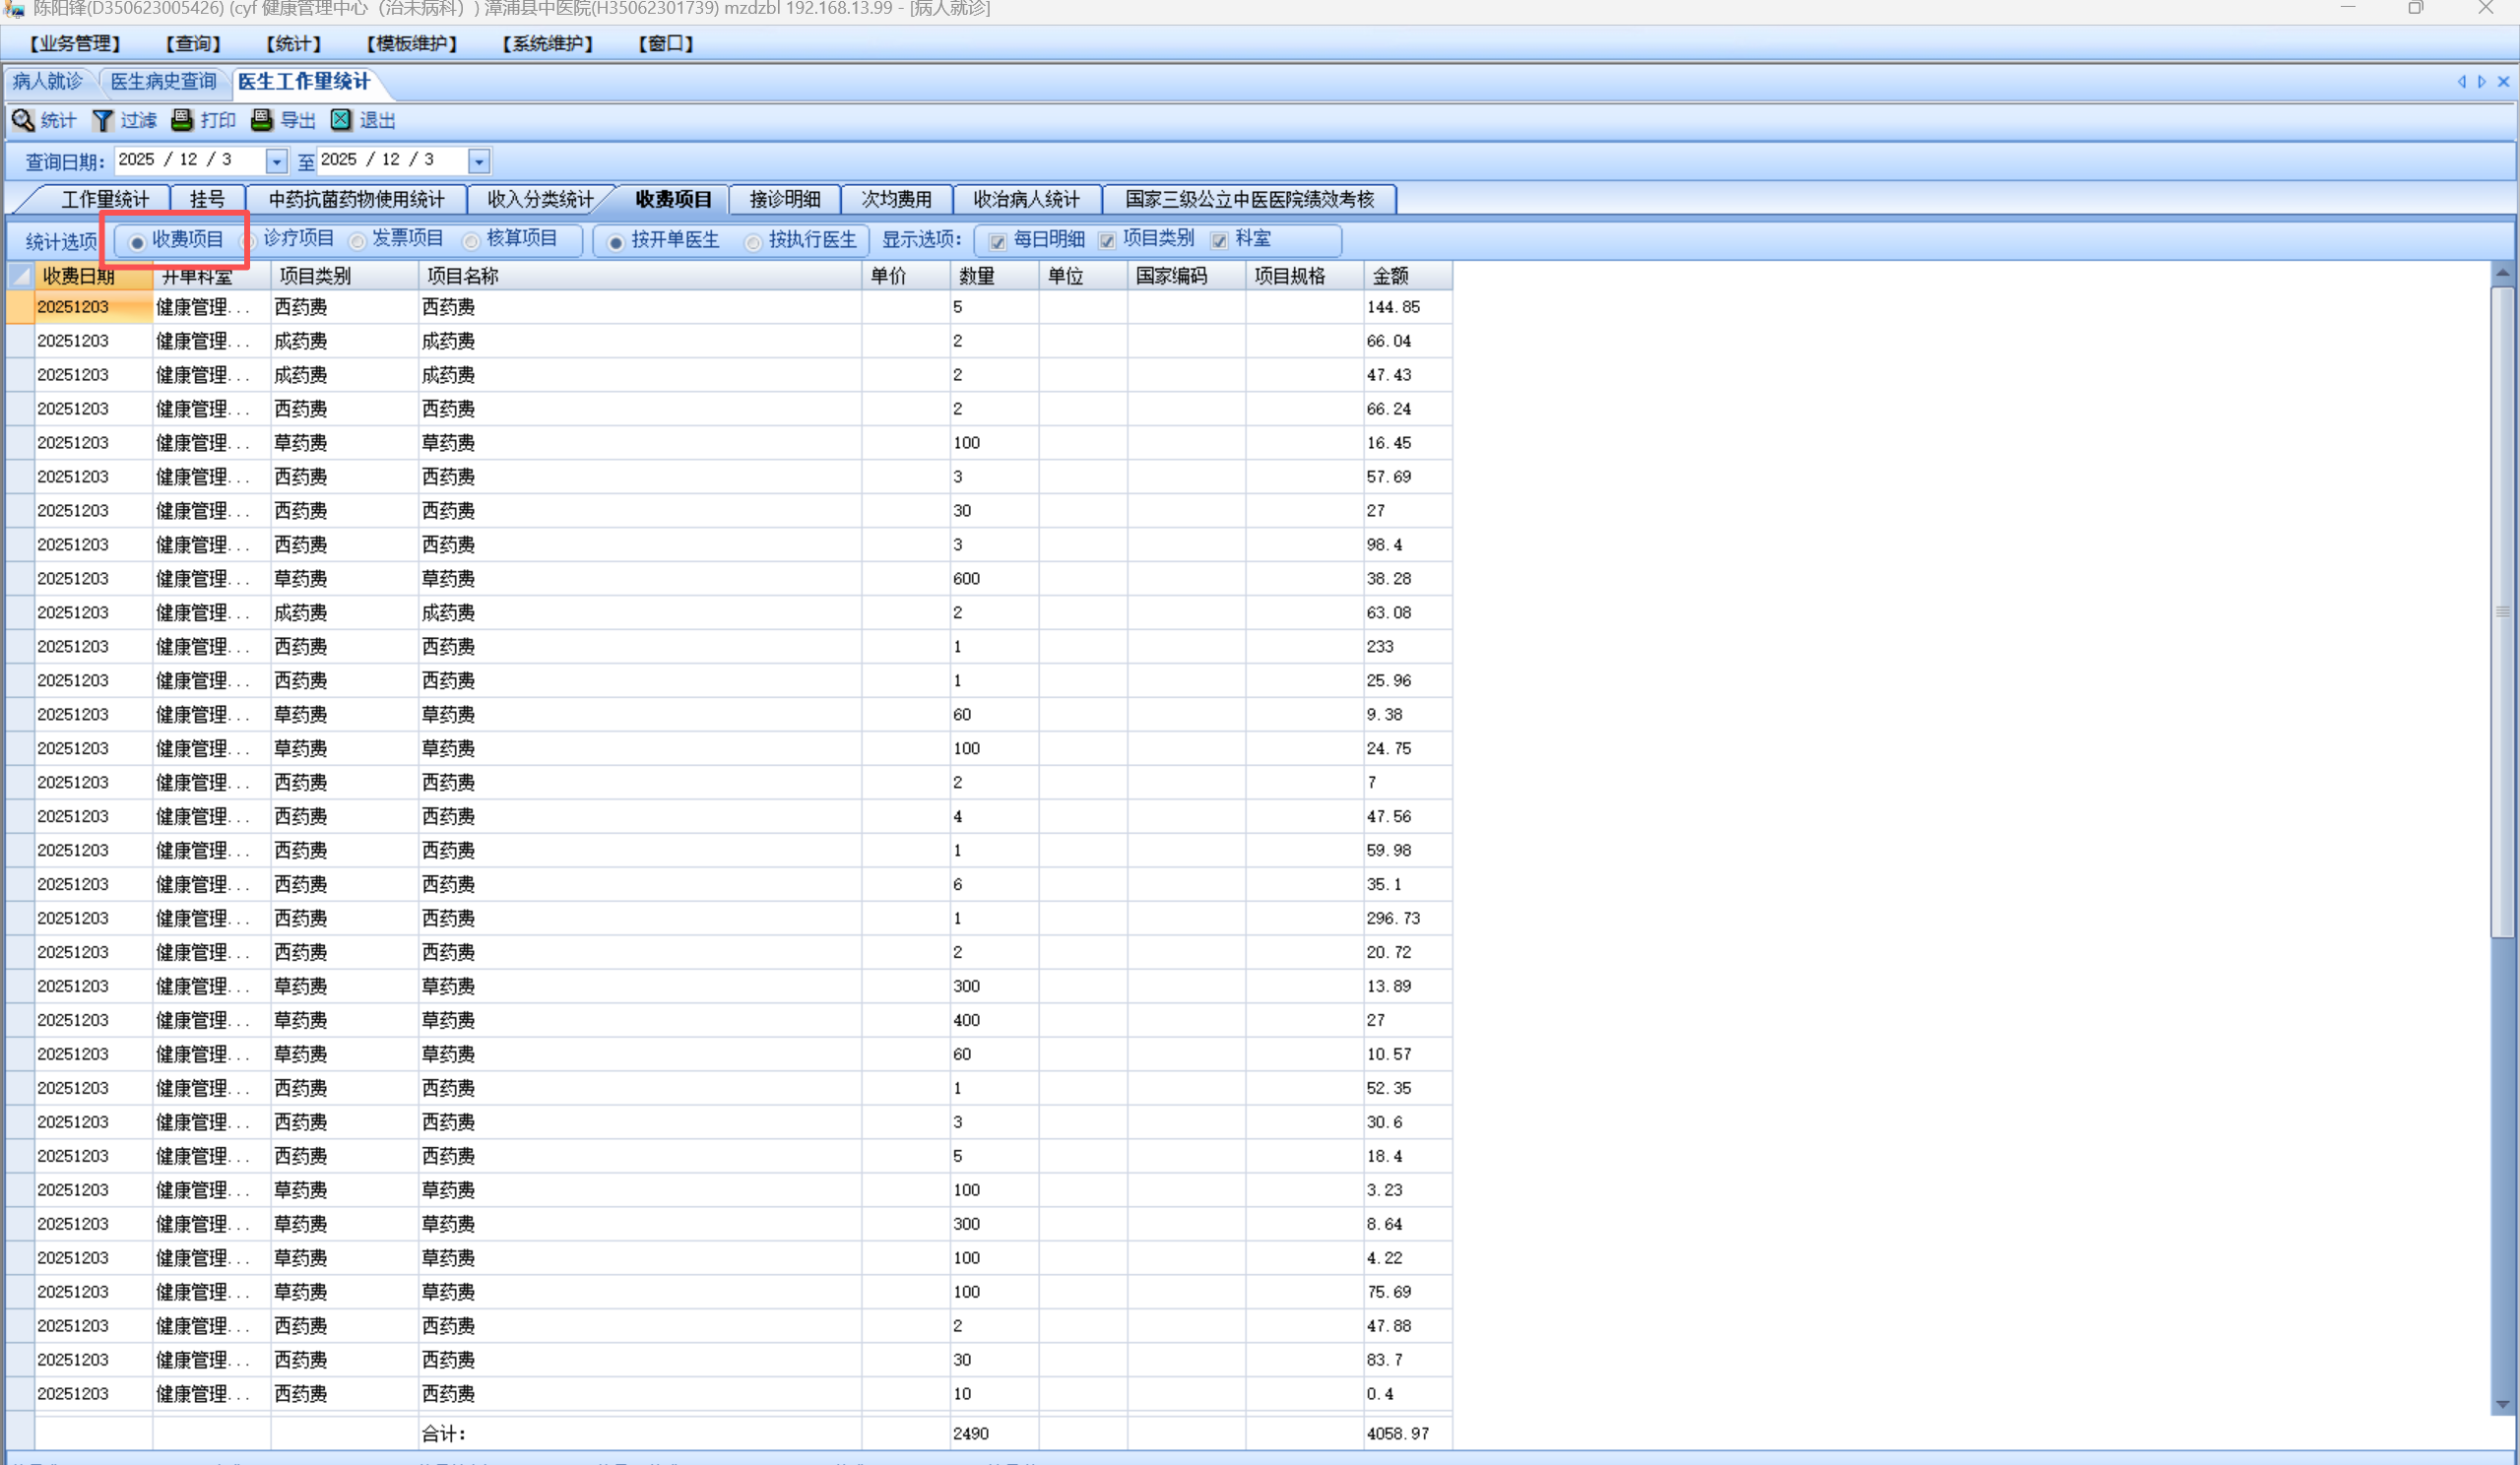Image resolution: width=2520 pixels, height=1465 pixels.
Task: Click the 退出 exit icon
Action: click(341, 121)
